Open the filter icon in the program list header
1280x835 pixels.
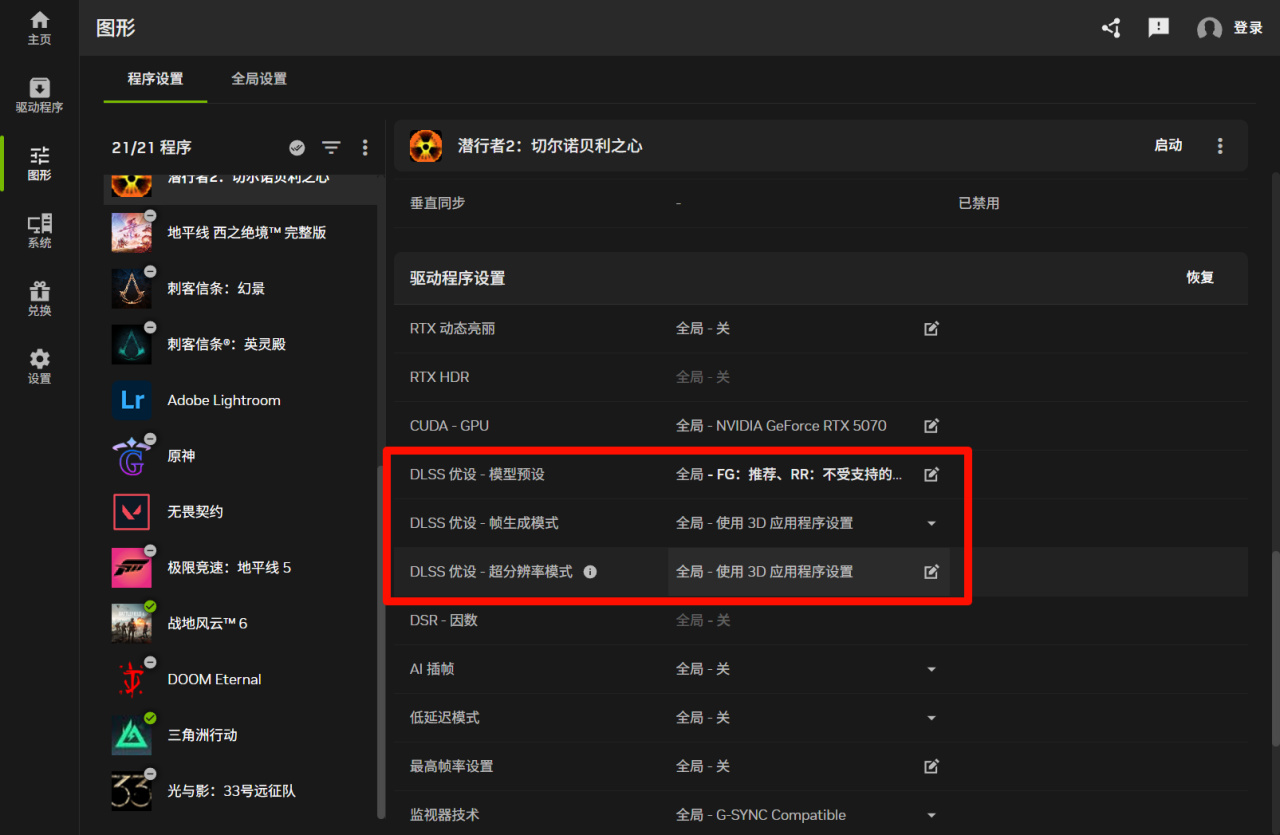pos(331,148)
